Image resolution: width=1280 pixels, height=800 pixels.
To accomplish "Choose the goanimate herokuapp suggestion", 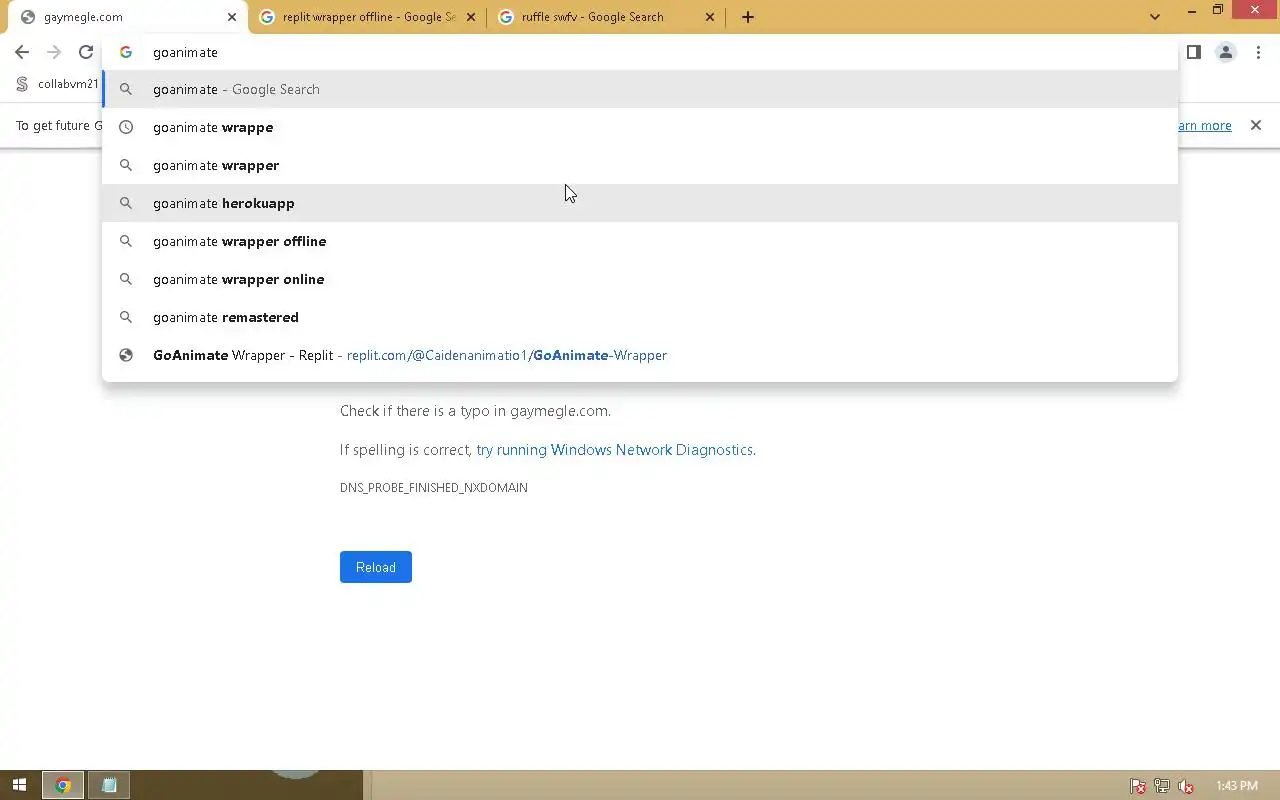I will pos(640,203).
